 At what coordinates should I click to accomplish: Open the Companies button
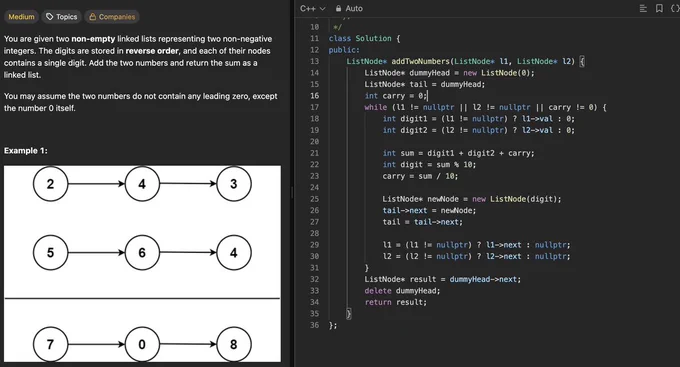[x=112, y=16]
